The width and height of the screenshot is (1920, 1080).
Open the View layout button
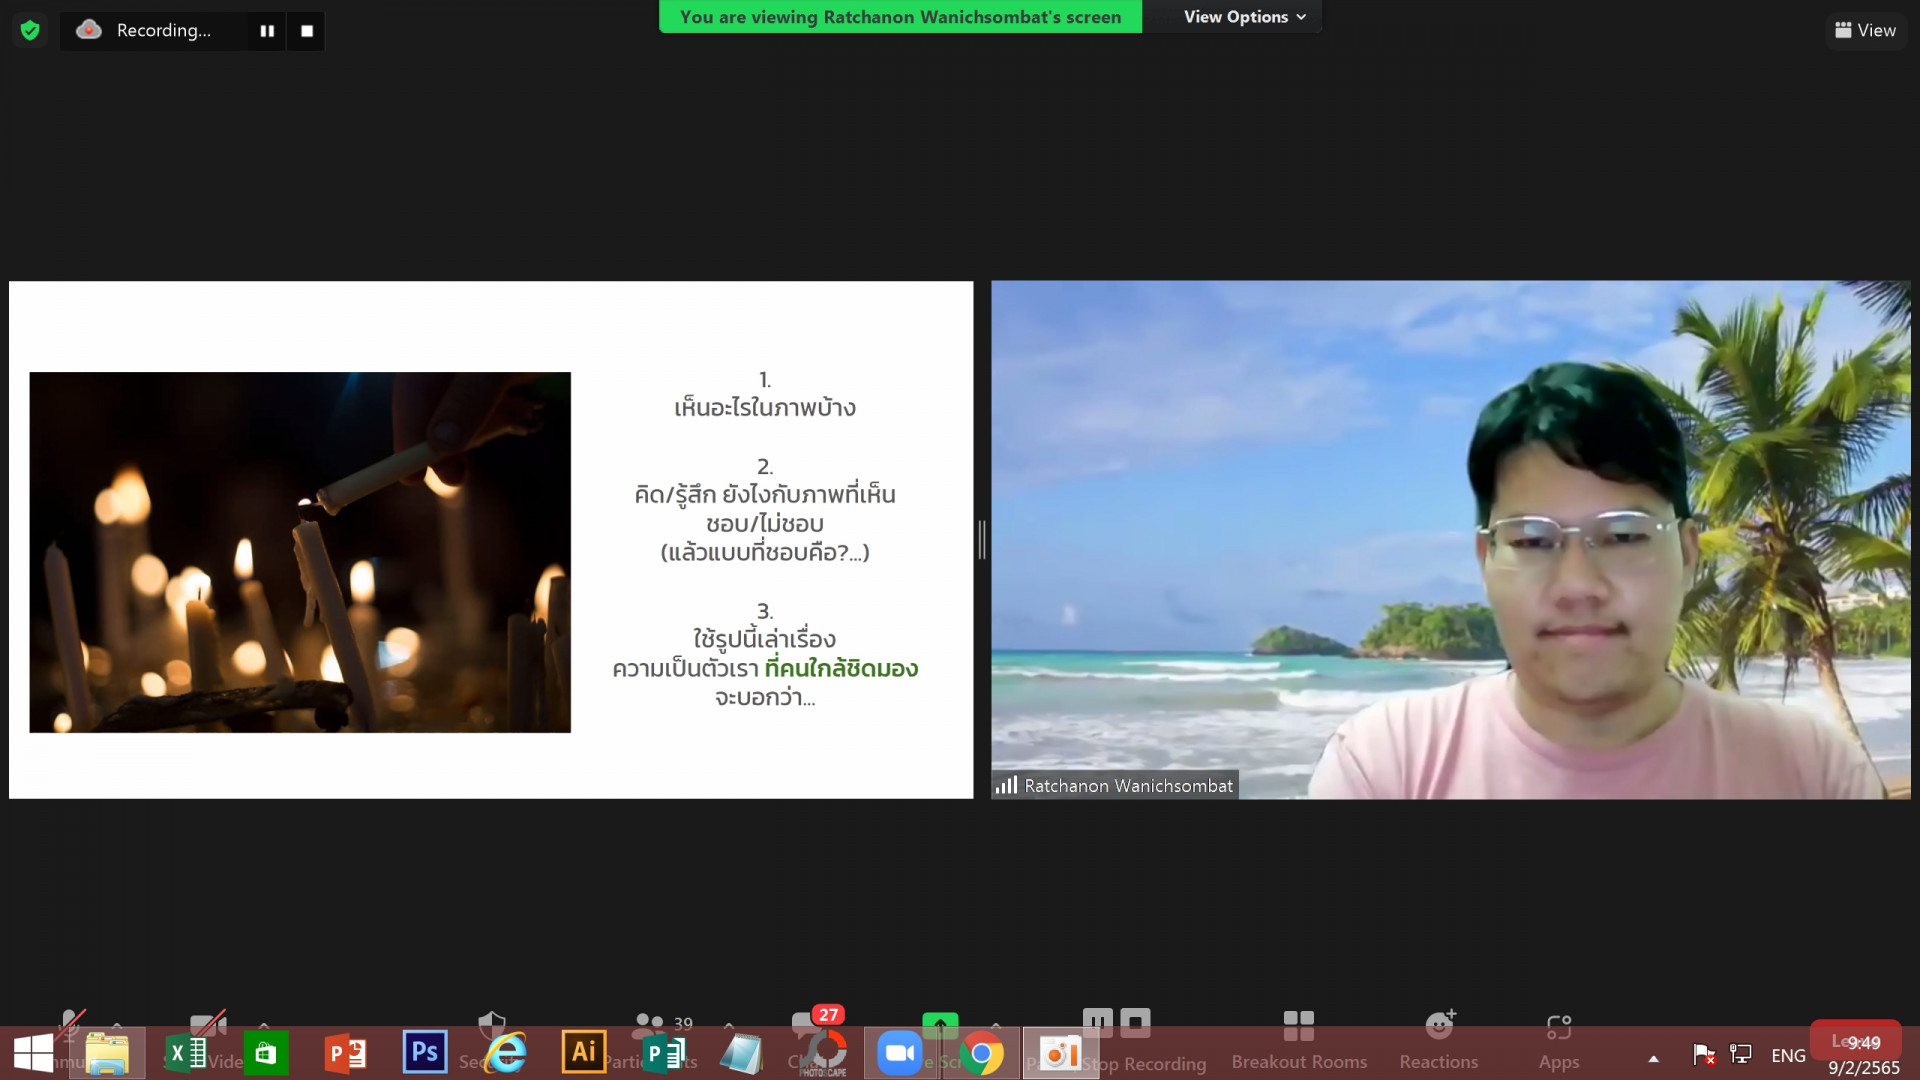1866,31
